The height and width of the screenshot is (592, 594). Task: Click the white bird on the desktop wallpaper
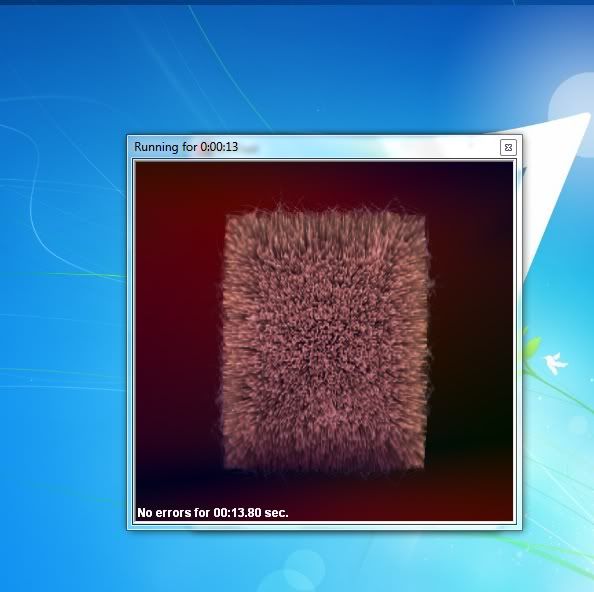[x=555, y=362]
